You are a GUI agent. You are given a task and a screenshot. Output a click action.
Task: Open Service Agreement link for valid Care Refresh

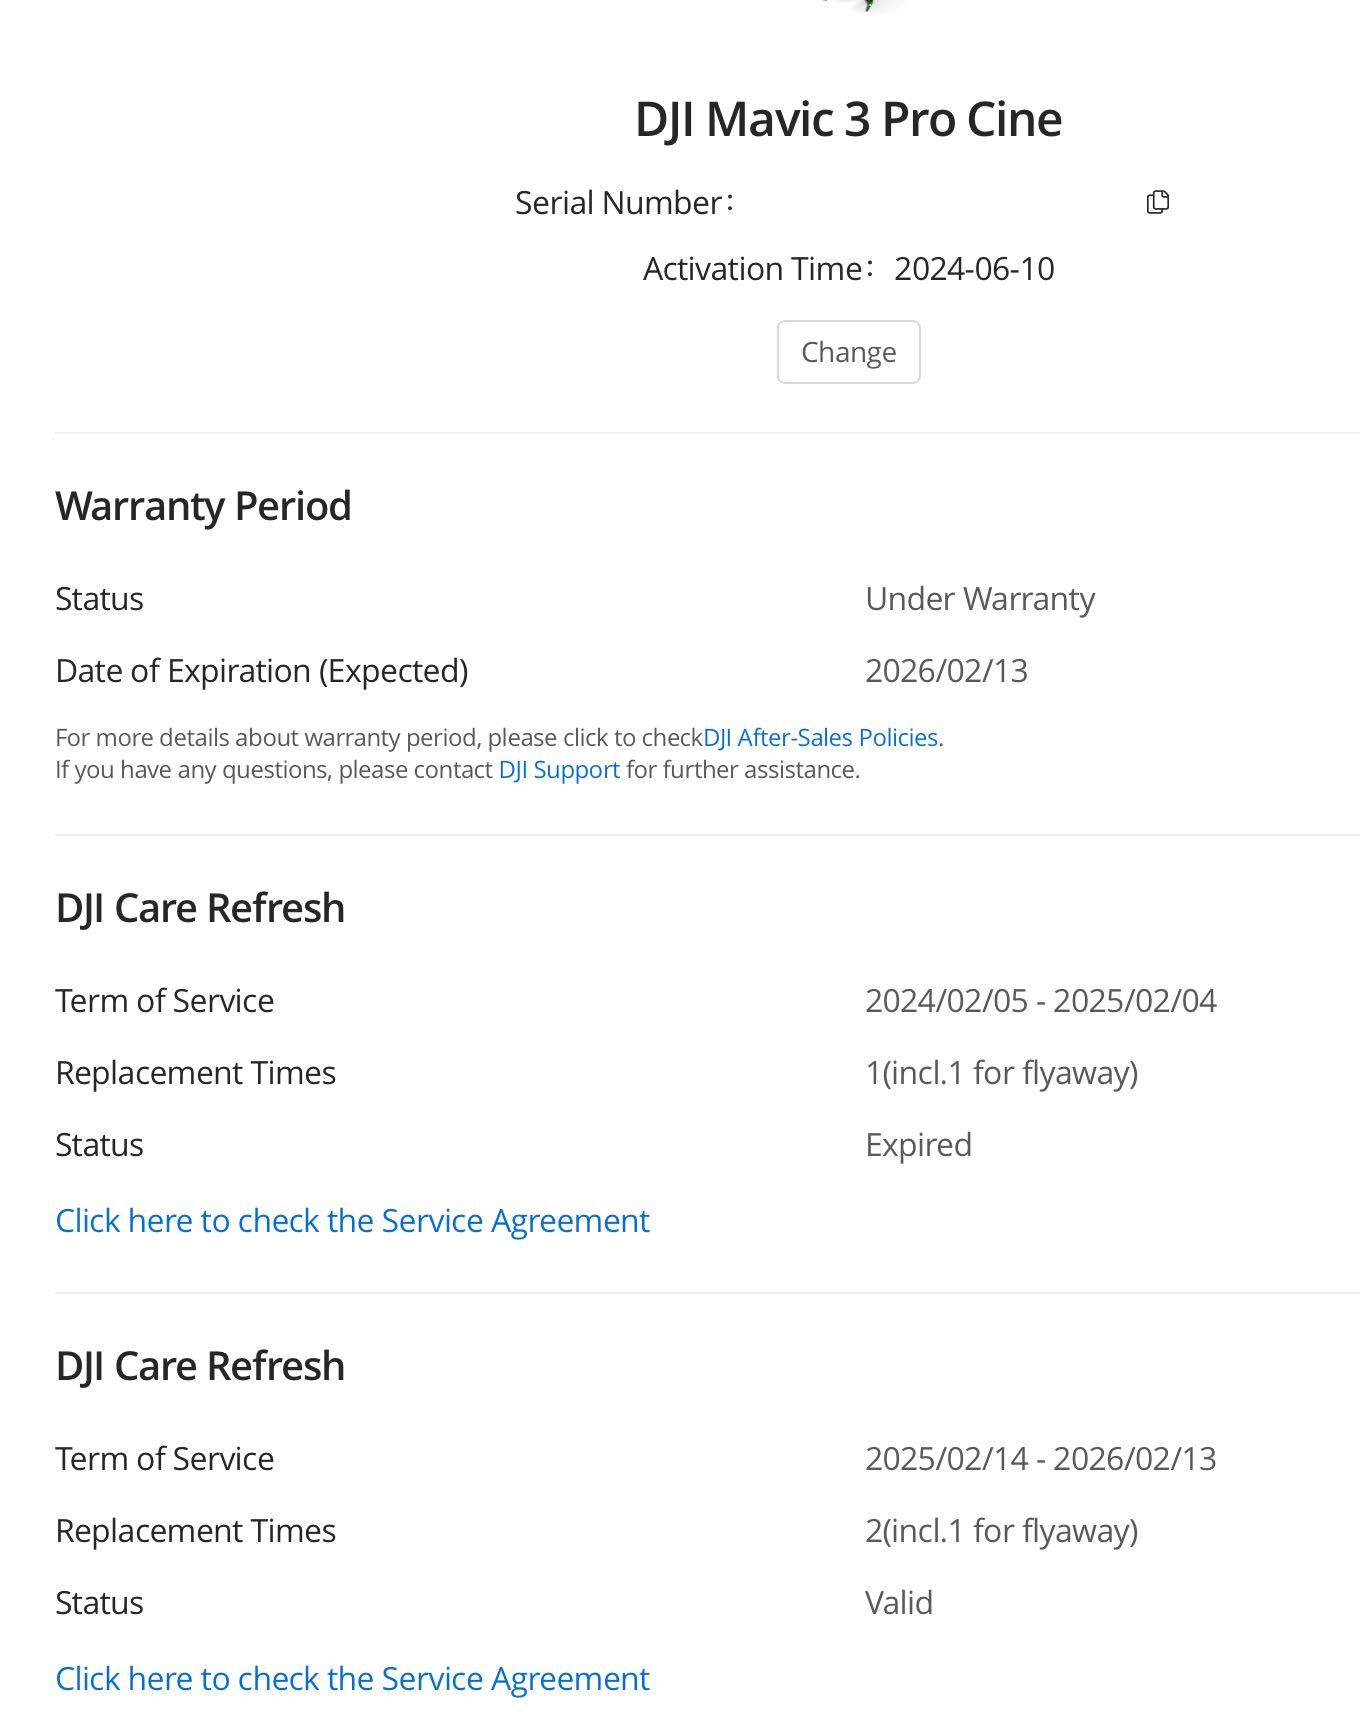click(352, 1678)
